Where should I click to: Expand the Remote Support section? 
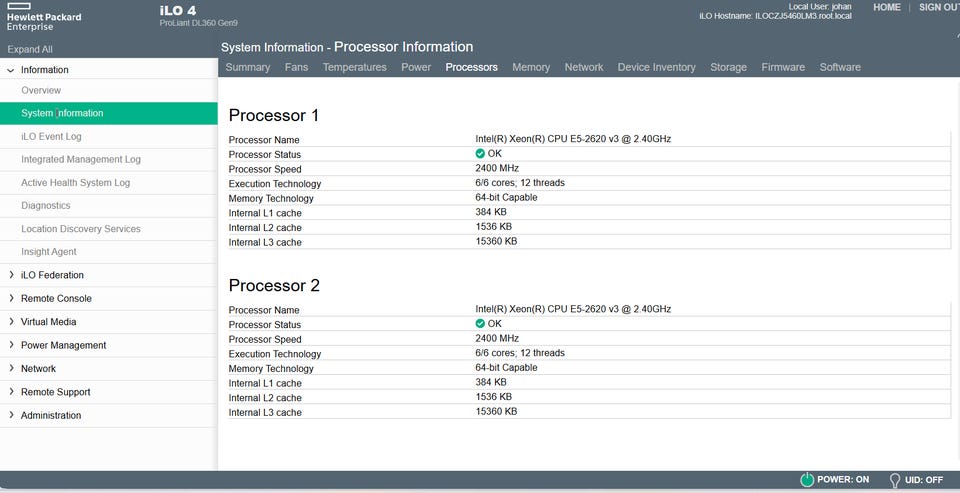tap(11, 391)
